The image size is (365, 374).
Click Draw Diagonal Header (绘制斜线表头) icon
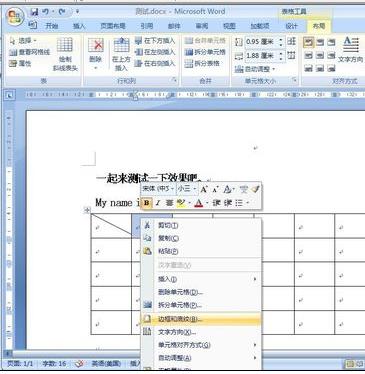click(65, 54)
